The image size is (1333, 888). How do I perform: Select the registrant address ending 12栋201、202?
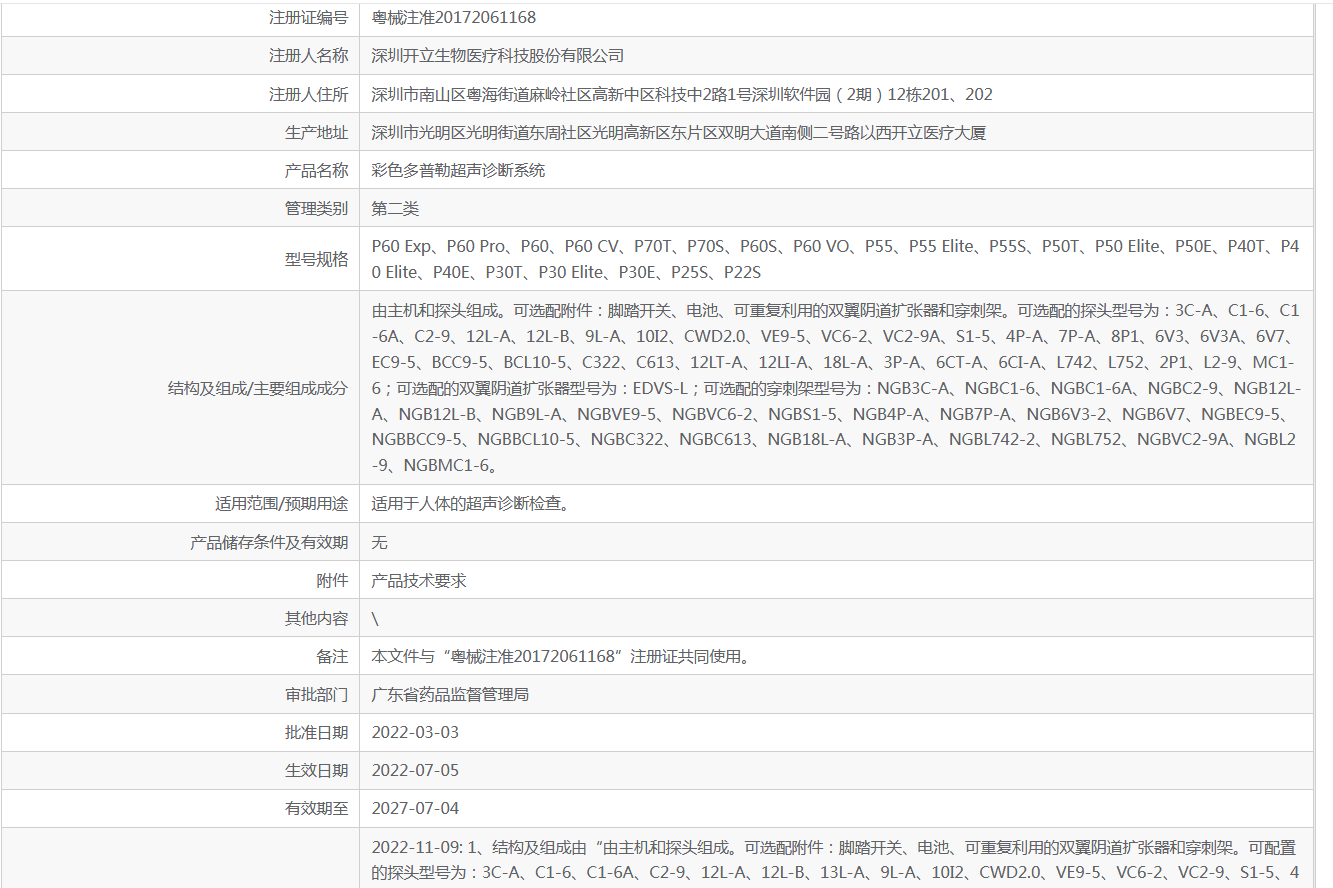click(682, 94)
